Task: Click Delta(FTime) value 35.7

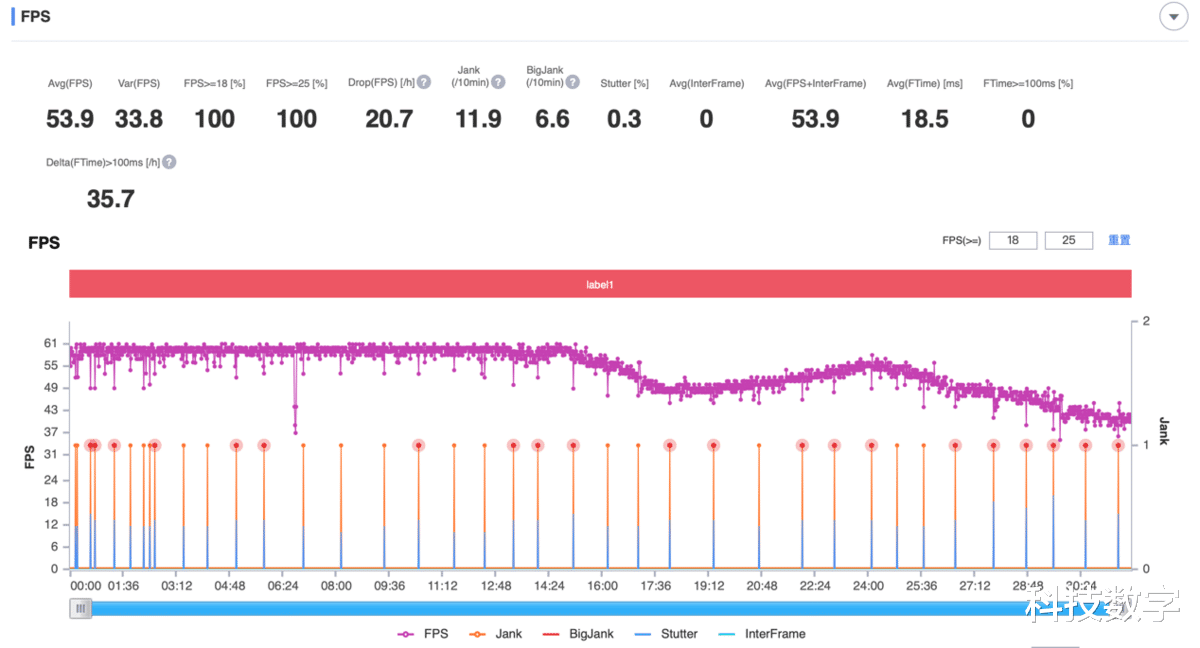Action: (110, 199)
